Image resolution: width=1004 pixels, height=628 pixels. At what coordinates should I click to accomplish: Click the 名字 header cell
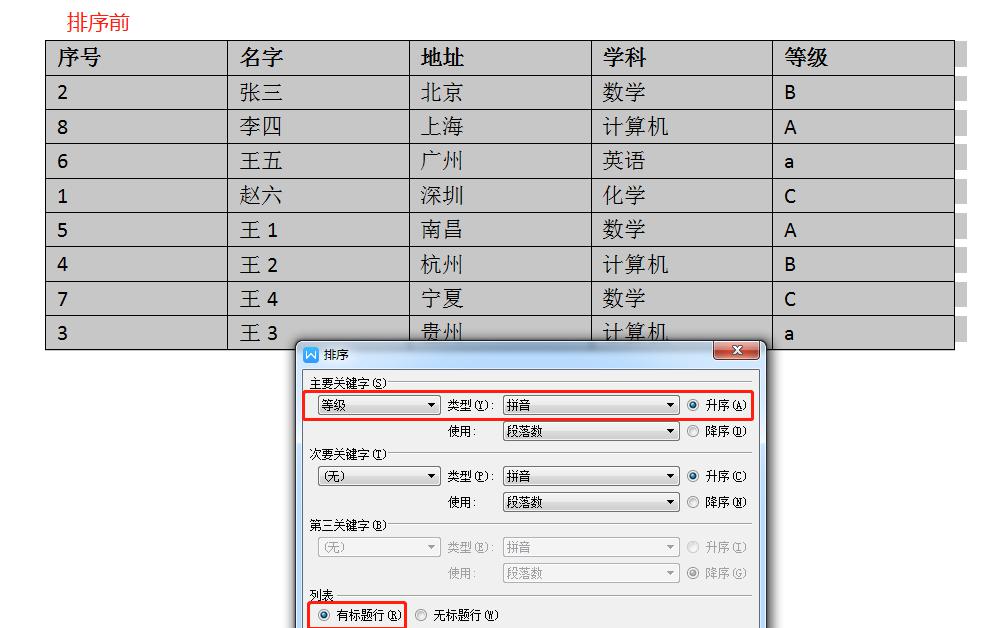pyautogui.click(x=318, y=58)
